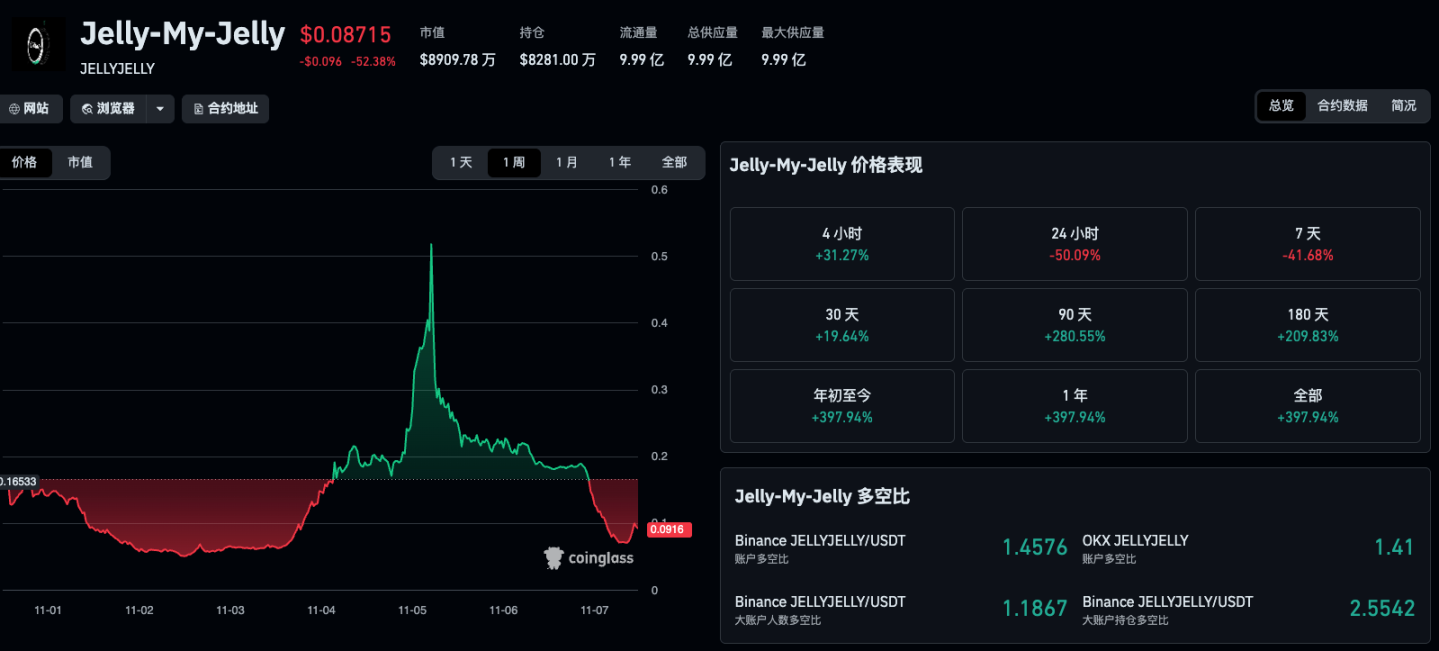The width and height of the screenshot is (1439, 651).
Task: Click the 24 小时 performance card
Action: pyautogui.click(x=1074, y=244)
